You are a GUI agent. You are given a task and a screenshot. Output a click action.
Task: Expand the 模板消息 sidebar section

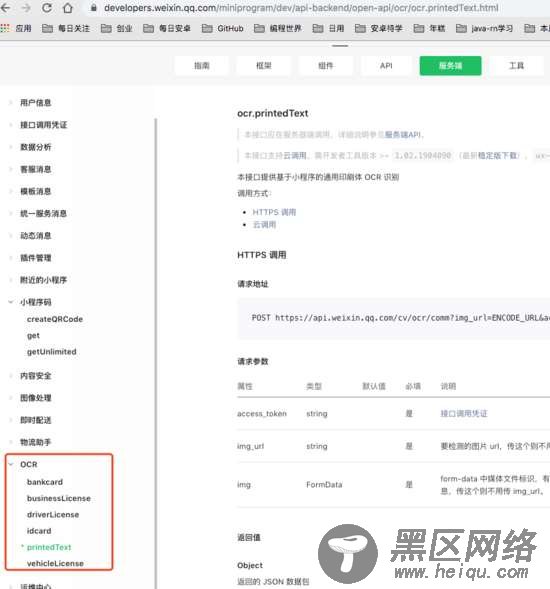[35, 191]
